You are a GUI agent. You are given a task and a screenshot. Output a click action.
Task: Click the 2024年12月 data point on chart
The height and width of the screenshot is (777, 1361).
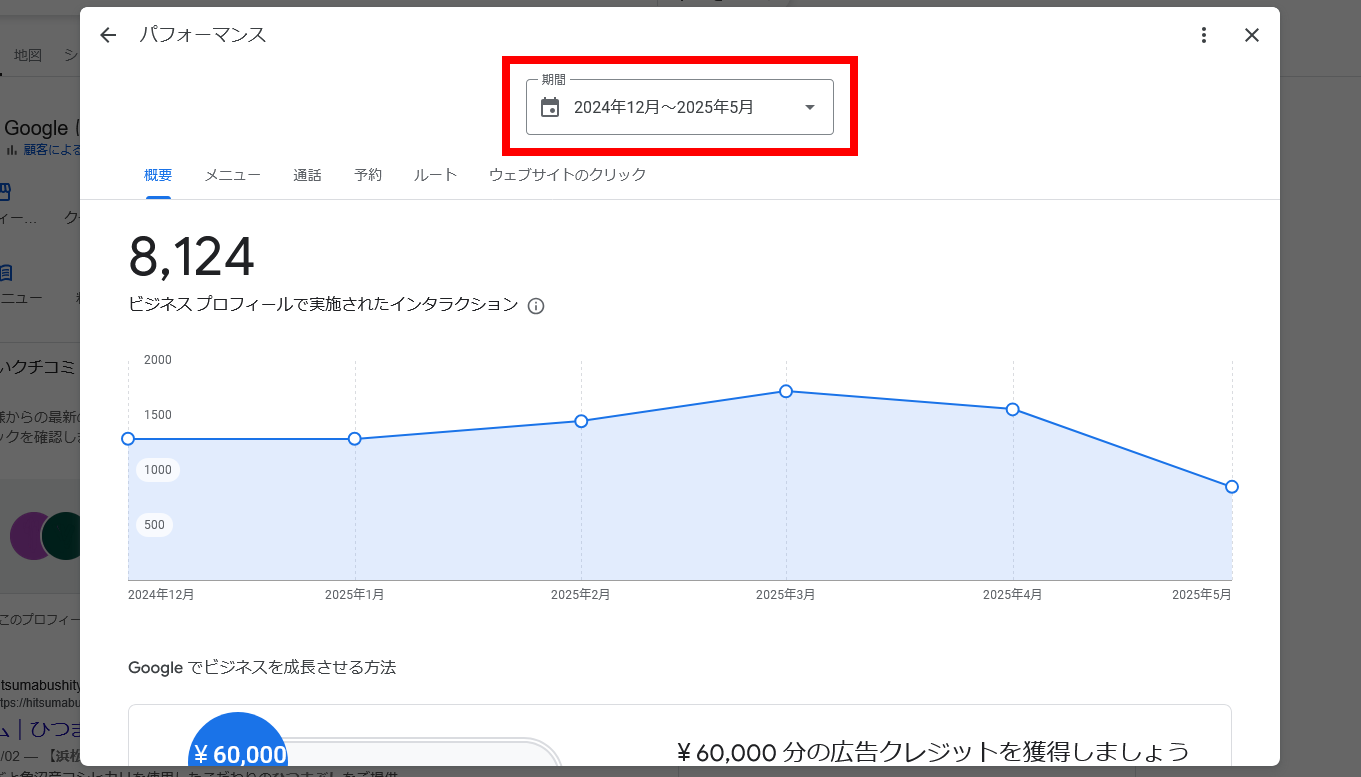click(128, 439)
